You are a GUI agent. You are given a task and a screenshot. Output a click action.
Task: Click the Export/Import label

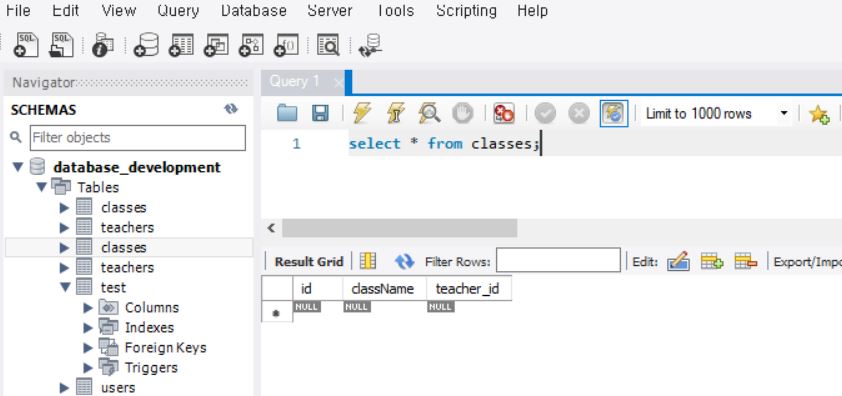807,262
